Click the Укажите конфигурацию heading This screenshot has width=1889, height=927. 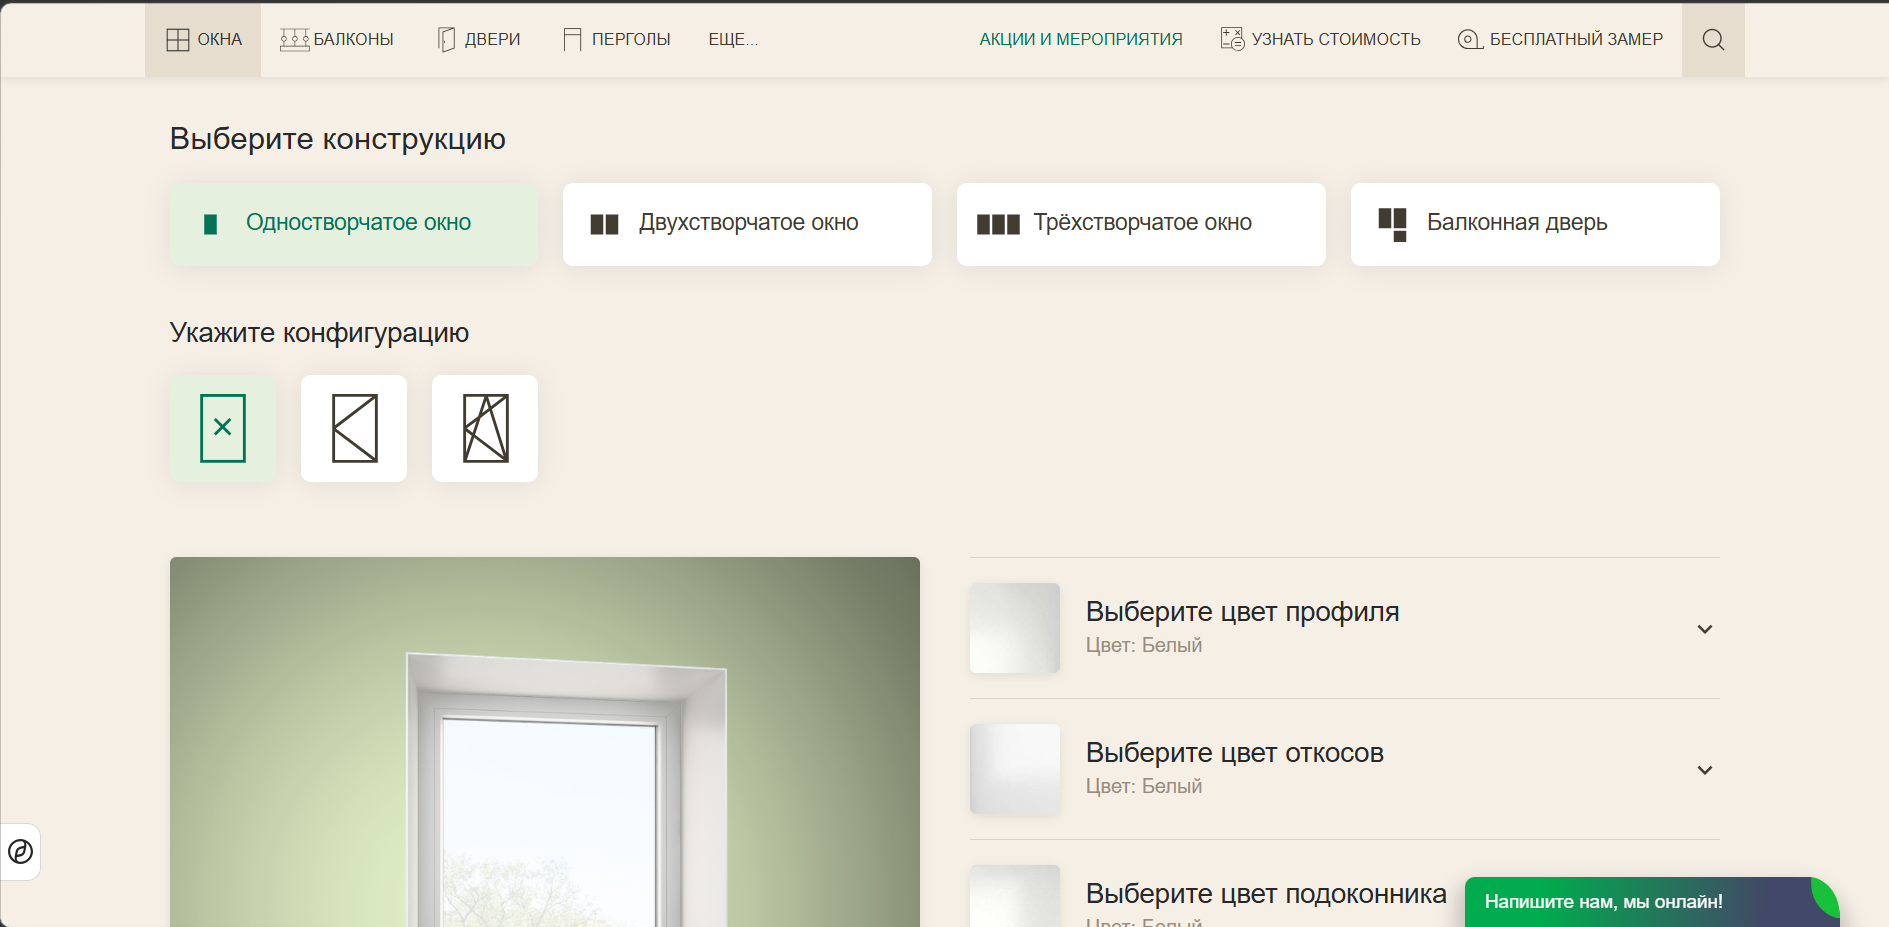[319, 333]
